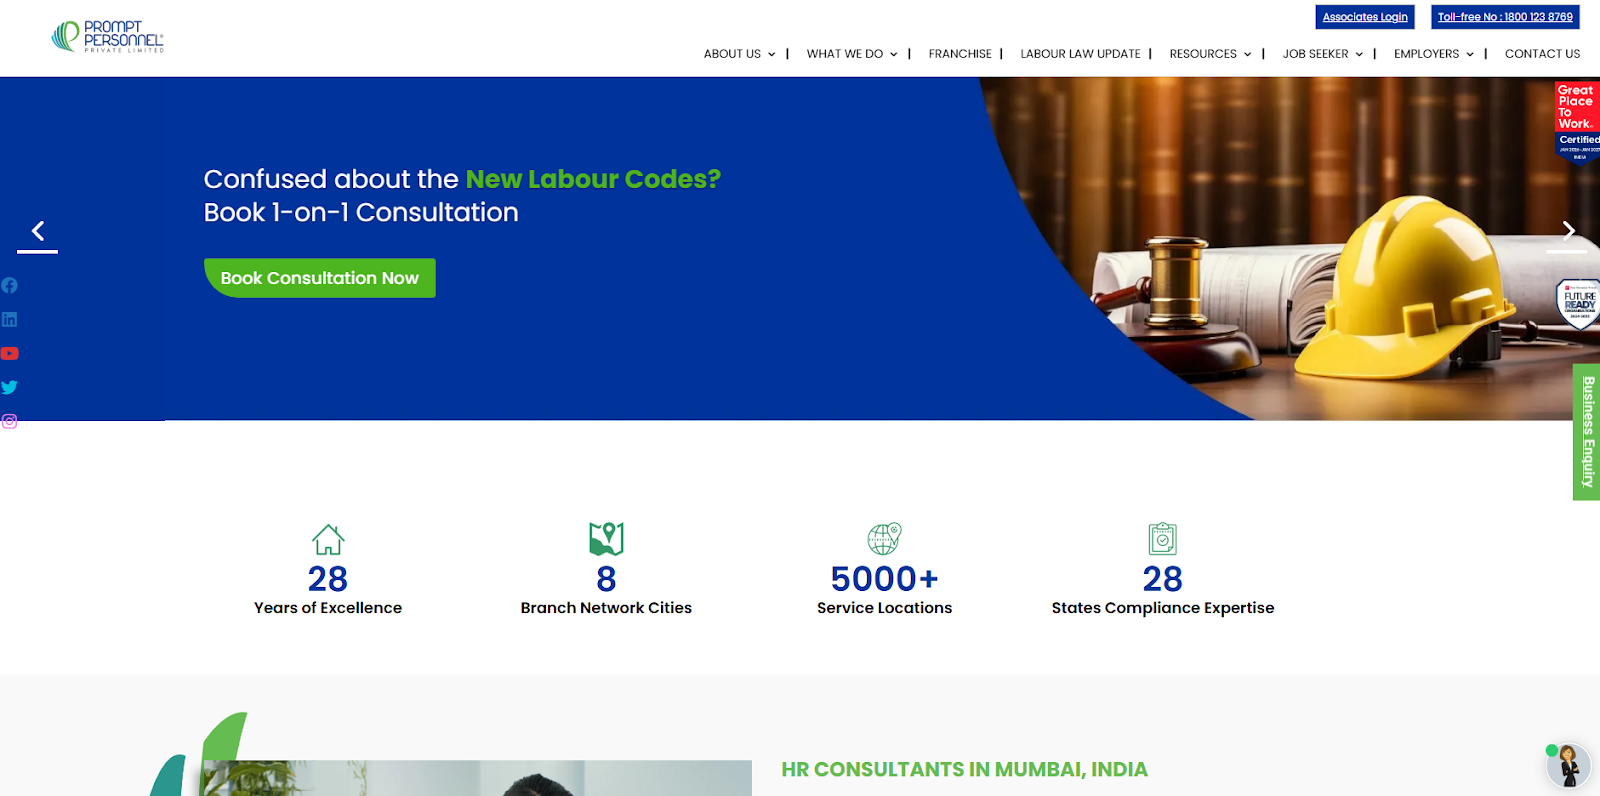The height and width of the screenshot is (796, 1600).
Task: Expand the About Us dropdown
Action: (739, 54)
